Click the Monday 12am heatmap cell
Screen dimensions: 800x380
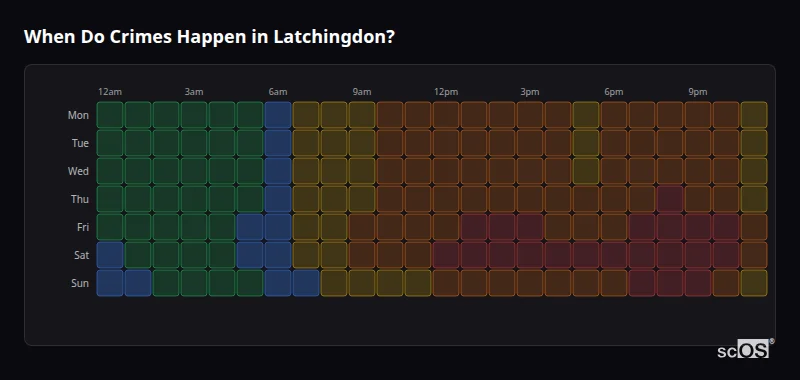coord(110,115)
